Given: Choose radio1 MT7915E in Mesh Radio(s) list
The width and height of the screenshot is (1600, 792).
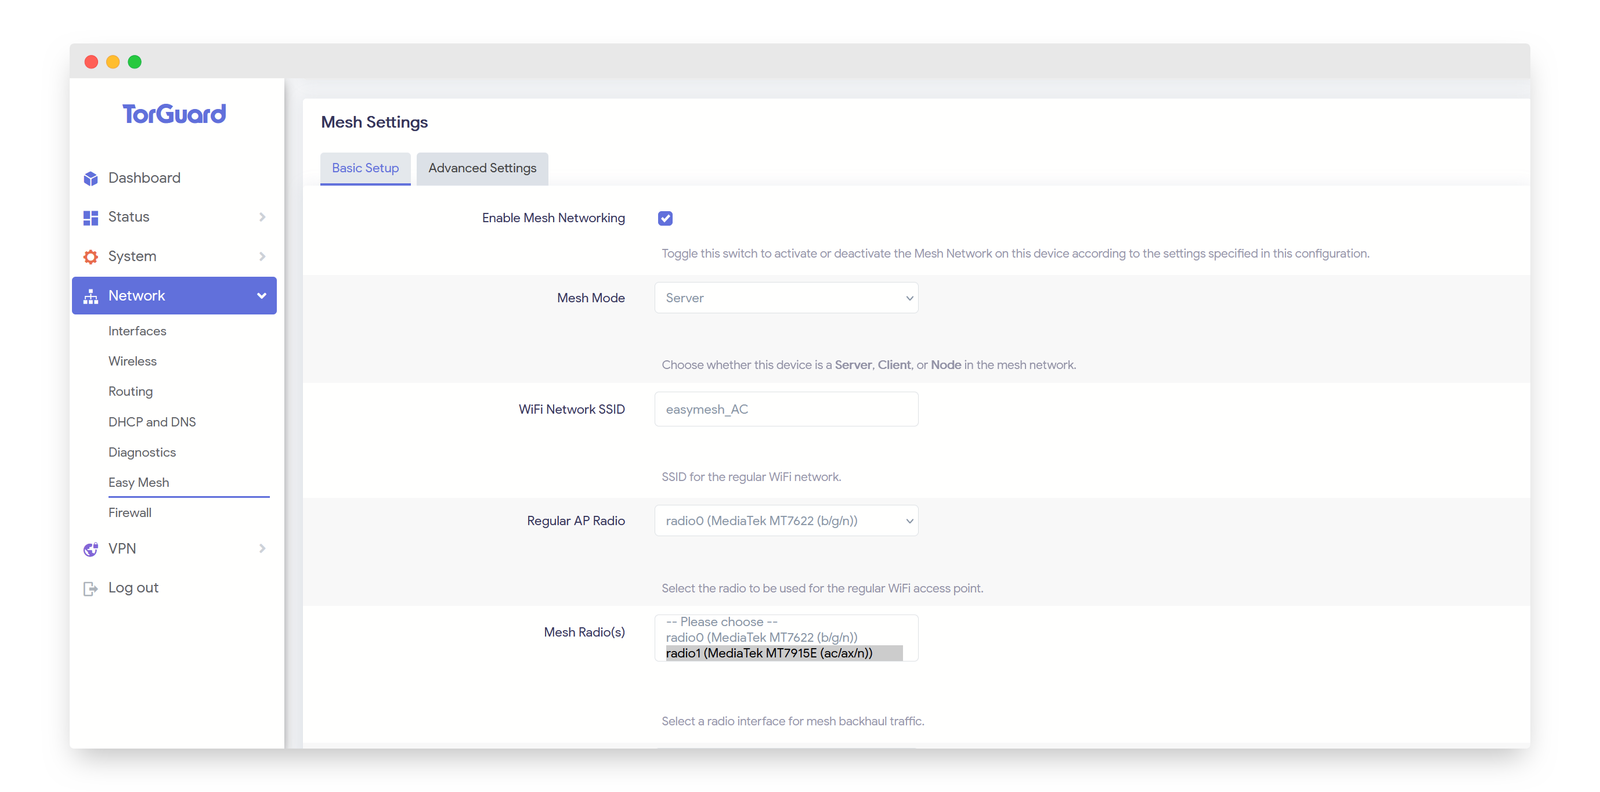Looking at the screenshot, I should 769,653.
